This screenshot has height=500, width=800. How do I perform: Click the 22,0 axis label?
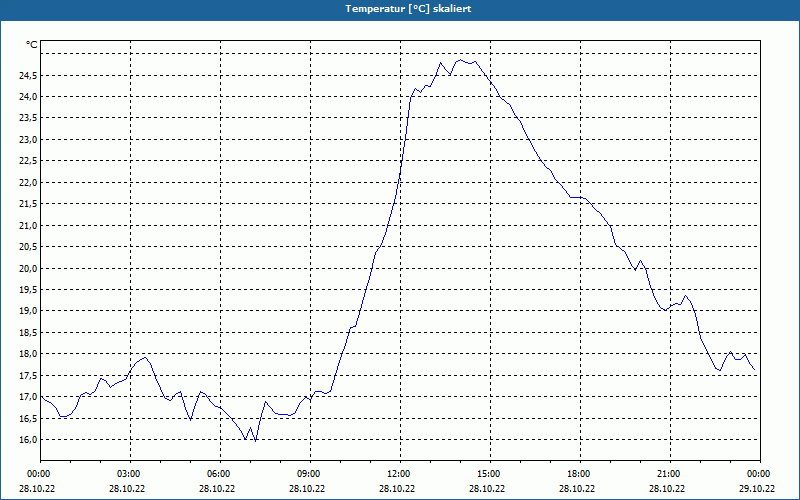coord(28,183)
